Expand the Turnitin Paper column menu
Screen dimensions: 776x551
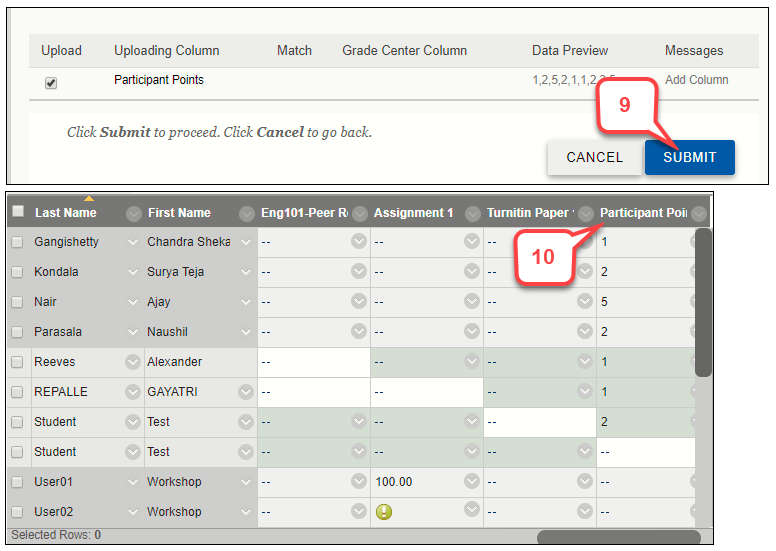coord(585,213)
